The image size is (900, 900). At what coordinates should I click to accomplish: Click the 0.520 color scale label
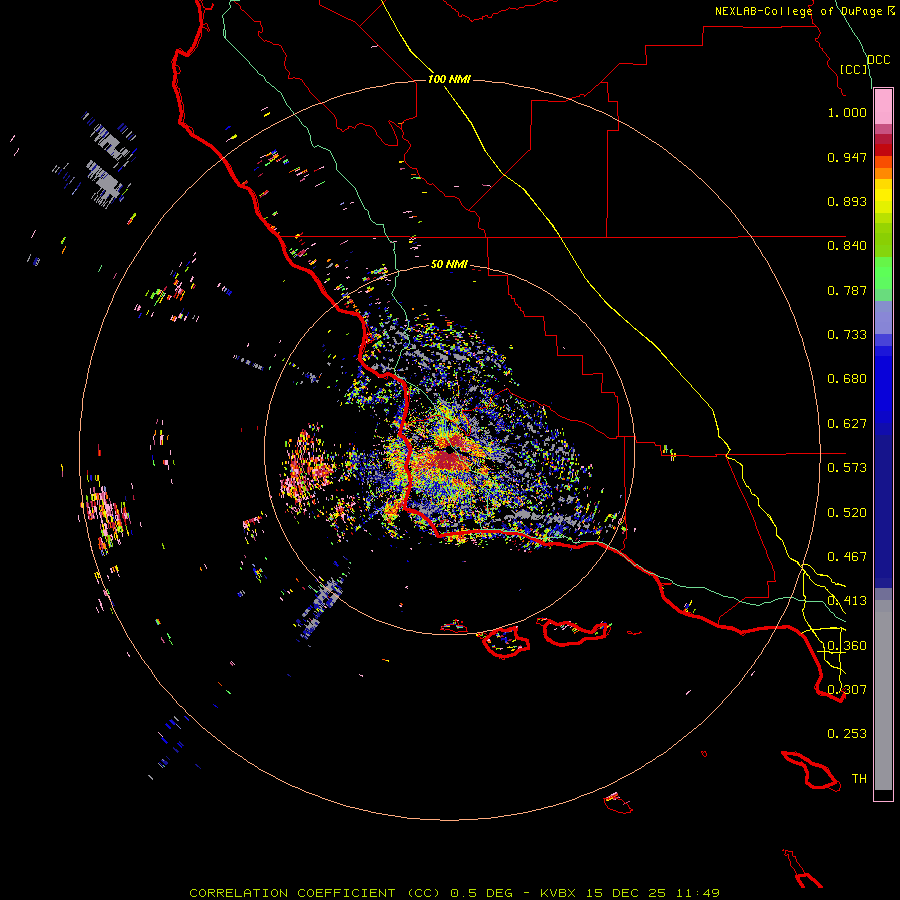(847, 513)
